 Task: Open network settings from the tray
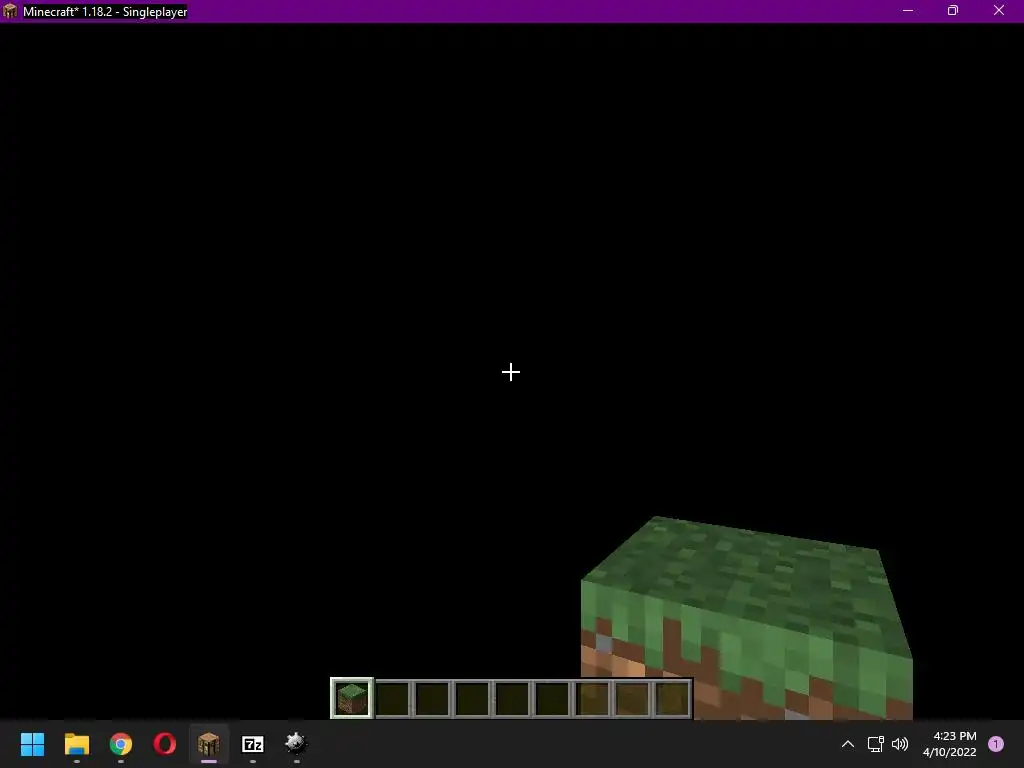(875, 744)
